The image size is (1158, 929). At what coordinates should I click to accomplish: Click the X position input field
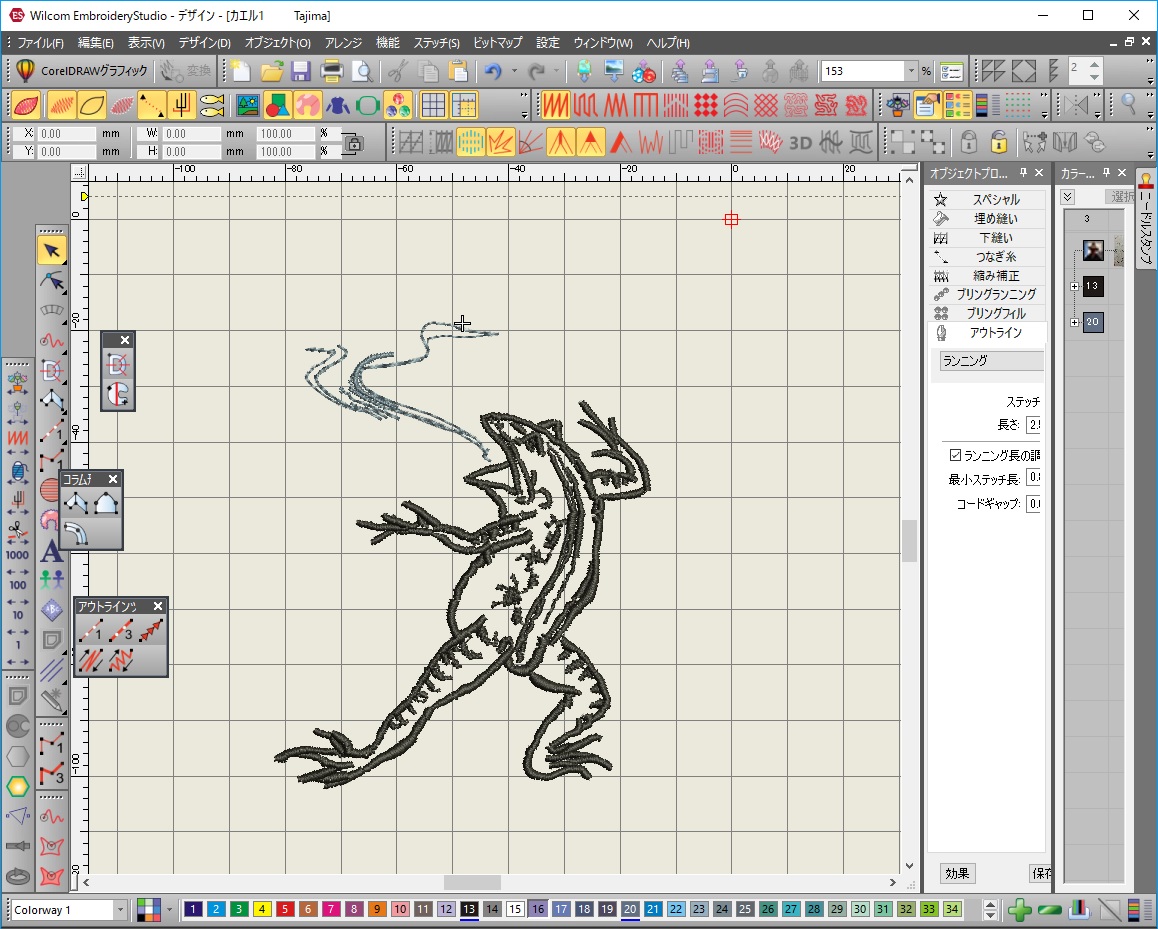(66, 134)
